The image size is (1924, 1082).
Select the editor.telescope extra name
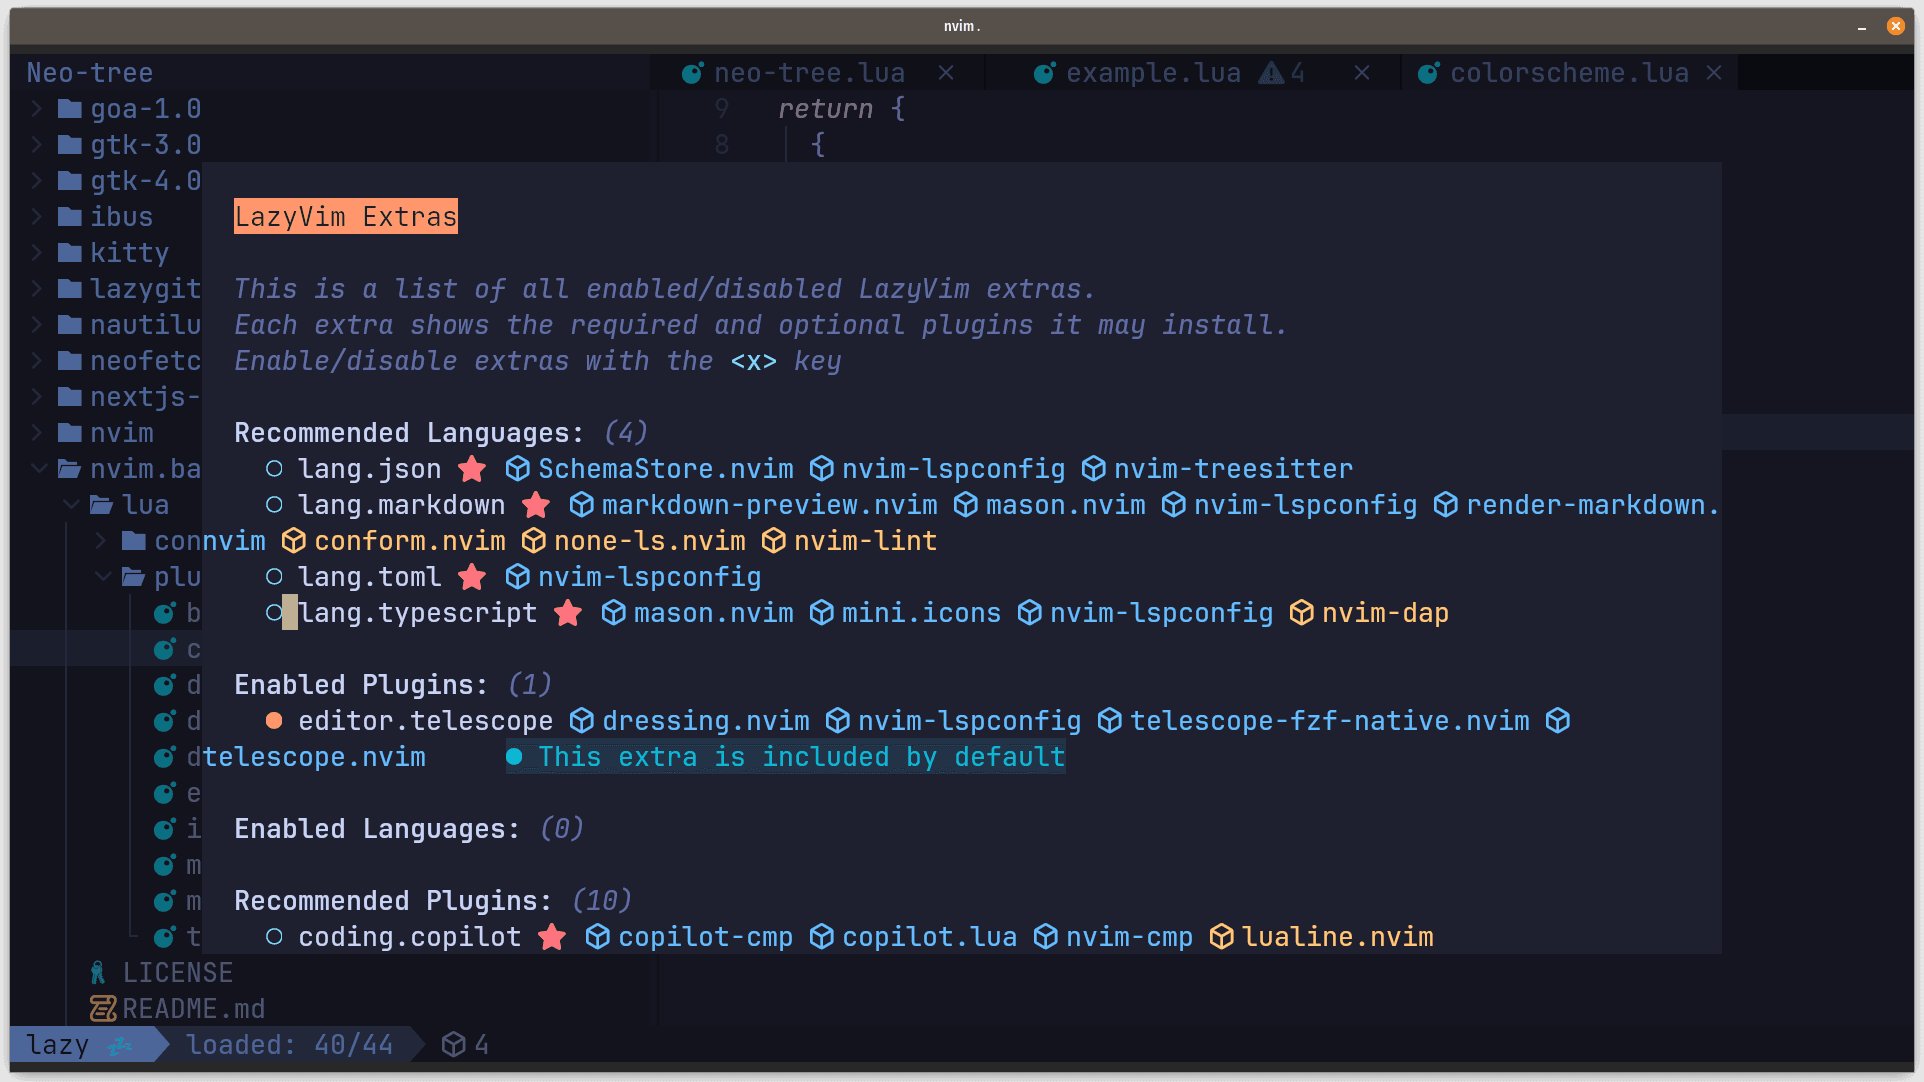point(426,721)
